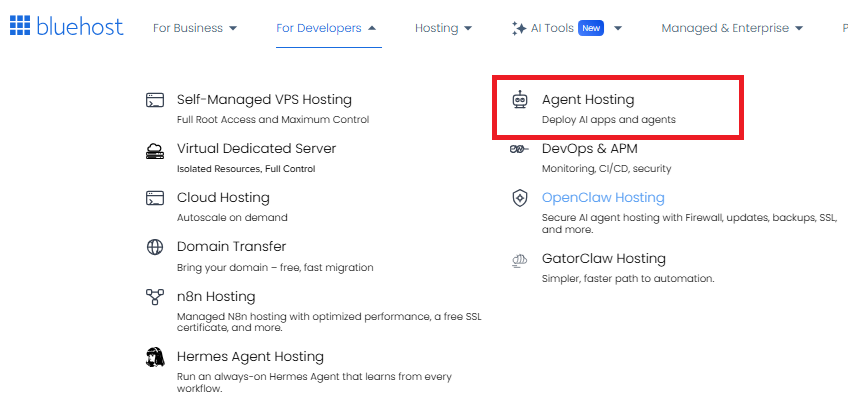Click 'Monitoring, CI/CD, security' description

(x=606, y=169)
